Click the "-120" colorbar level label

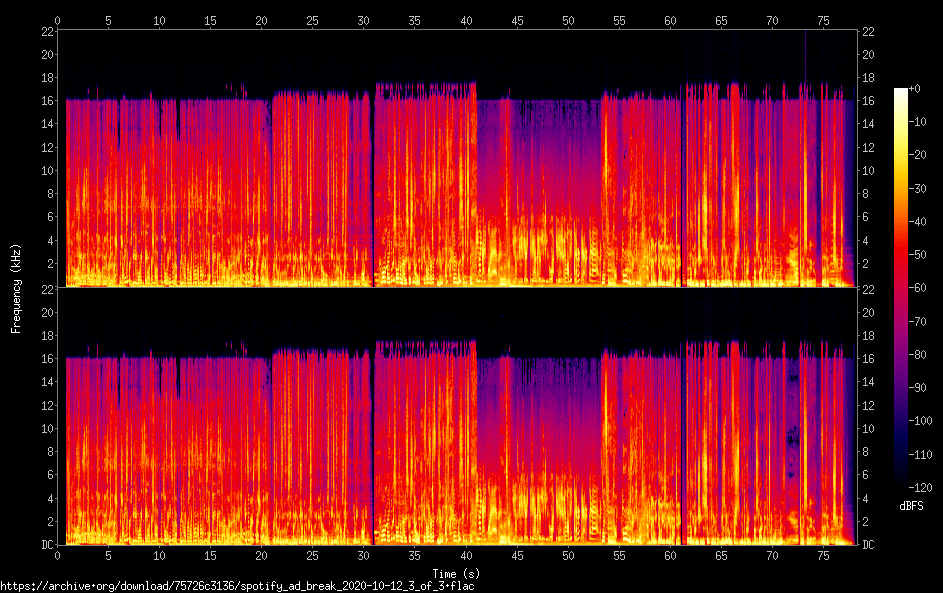[921, 488]
